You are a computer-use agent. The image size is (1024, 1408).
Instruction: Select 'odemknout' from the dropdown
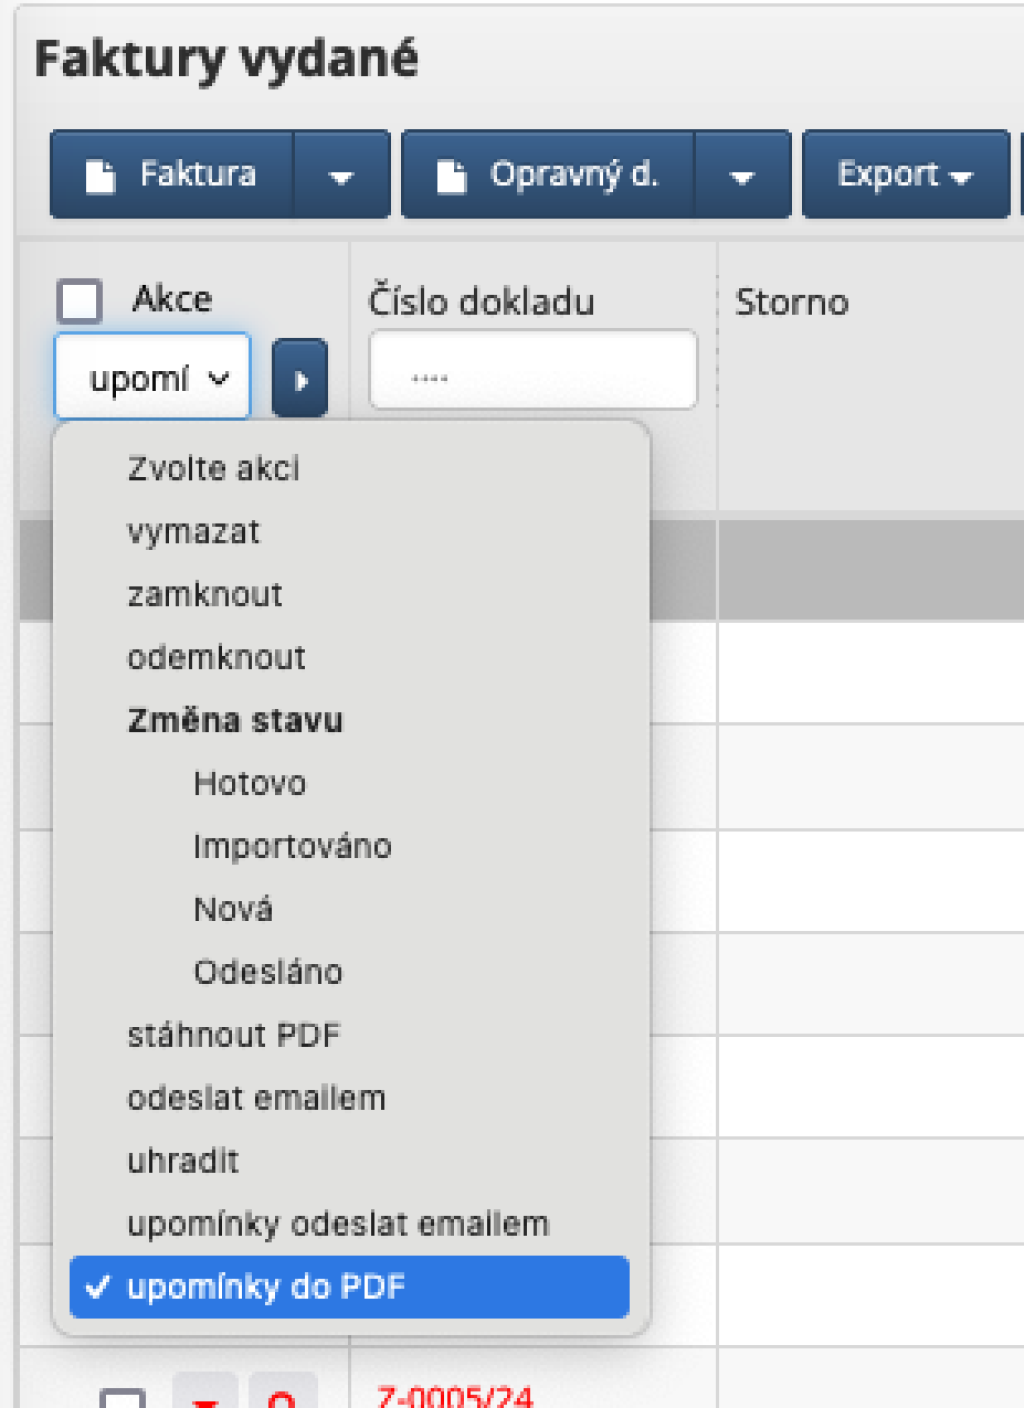tap(216, 657)
